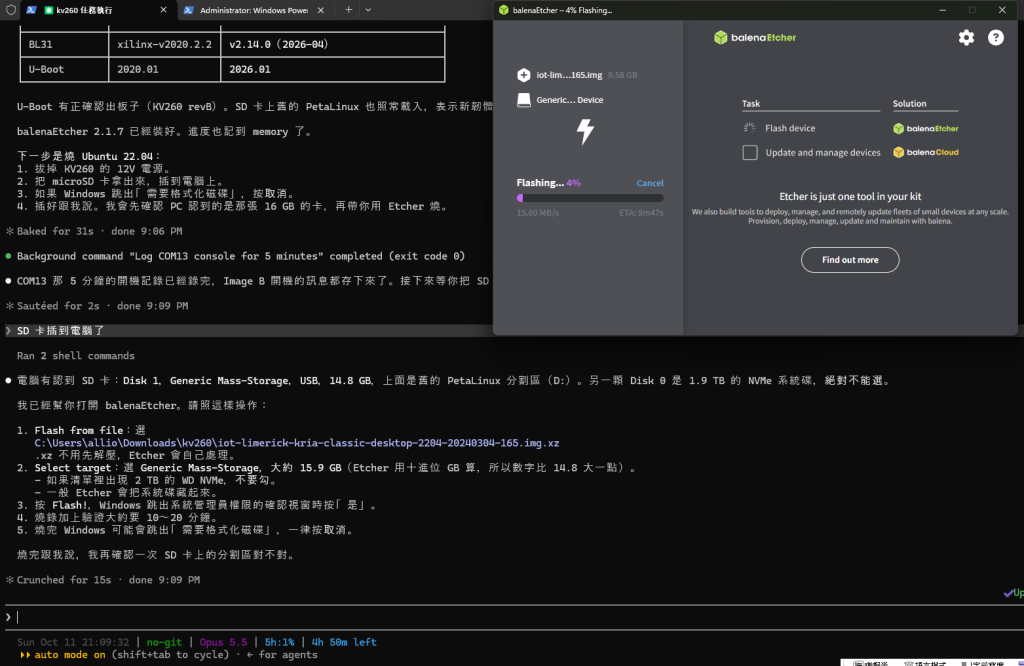Check the Update and manage devices checkbox
Viewport: 1024px width, 666px height.
750,152
